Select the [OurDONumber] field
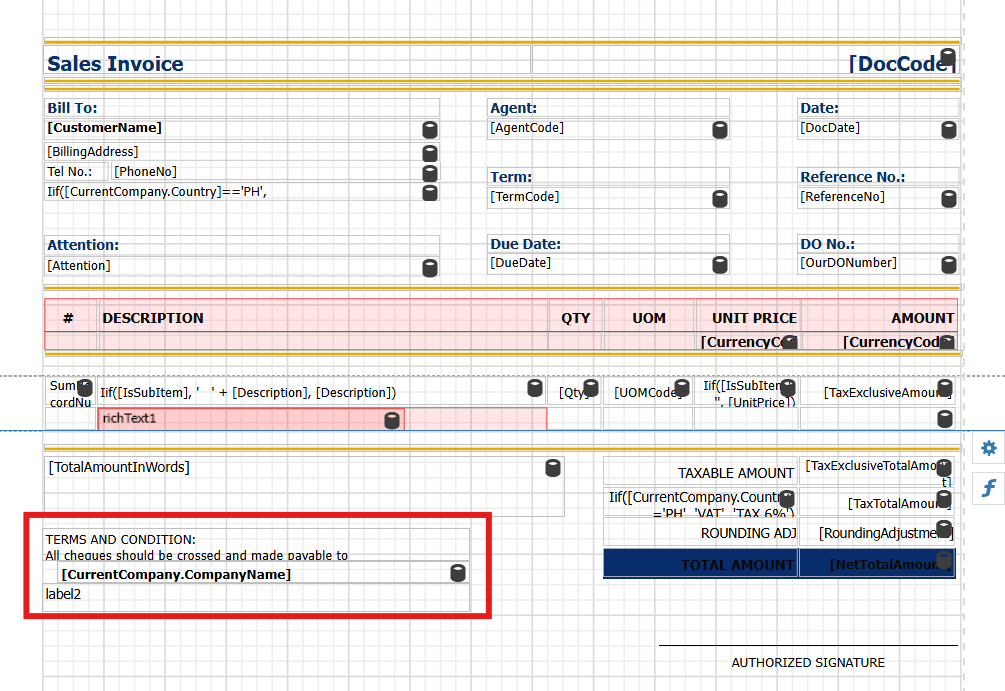Image resolution: width=1005 pixels, height=691 pixels. 878,263
